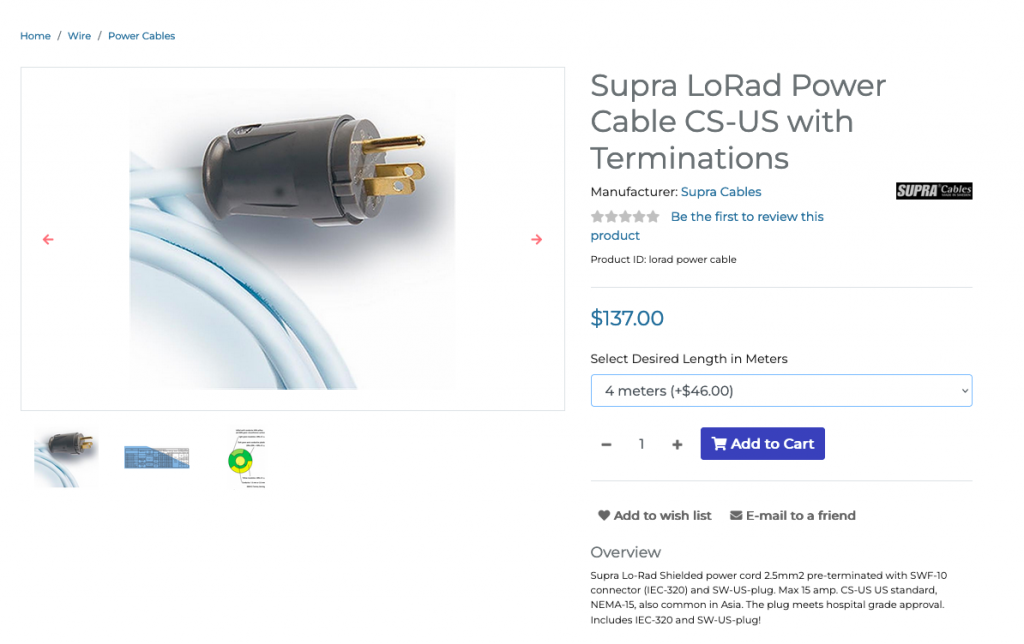
Task: Select the blue specifications table thumbnail
Action: [157, 458]
